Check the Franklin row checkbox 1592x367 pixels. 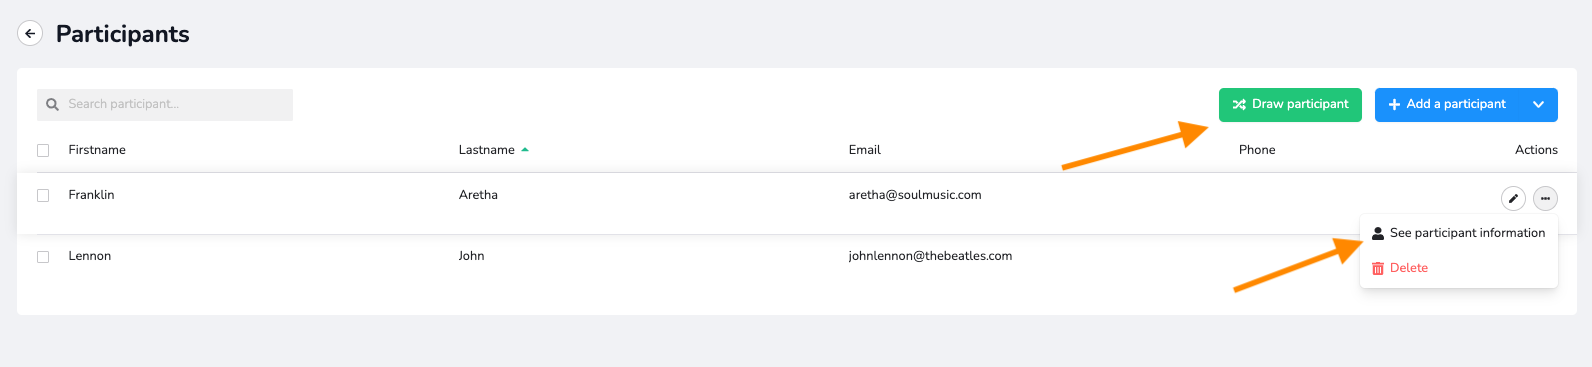pyautogui.click(x=43, y=196)
